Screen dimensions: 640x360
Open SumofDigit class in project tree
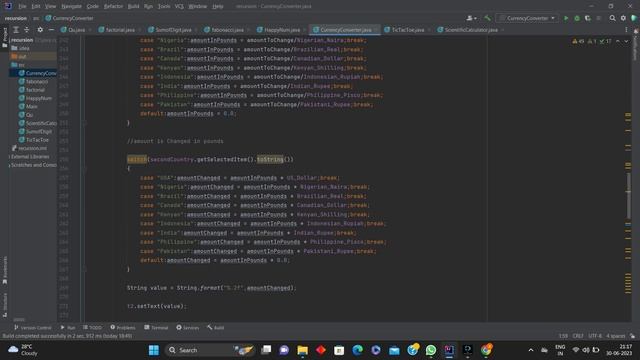click(39, 131)
